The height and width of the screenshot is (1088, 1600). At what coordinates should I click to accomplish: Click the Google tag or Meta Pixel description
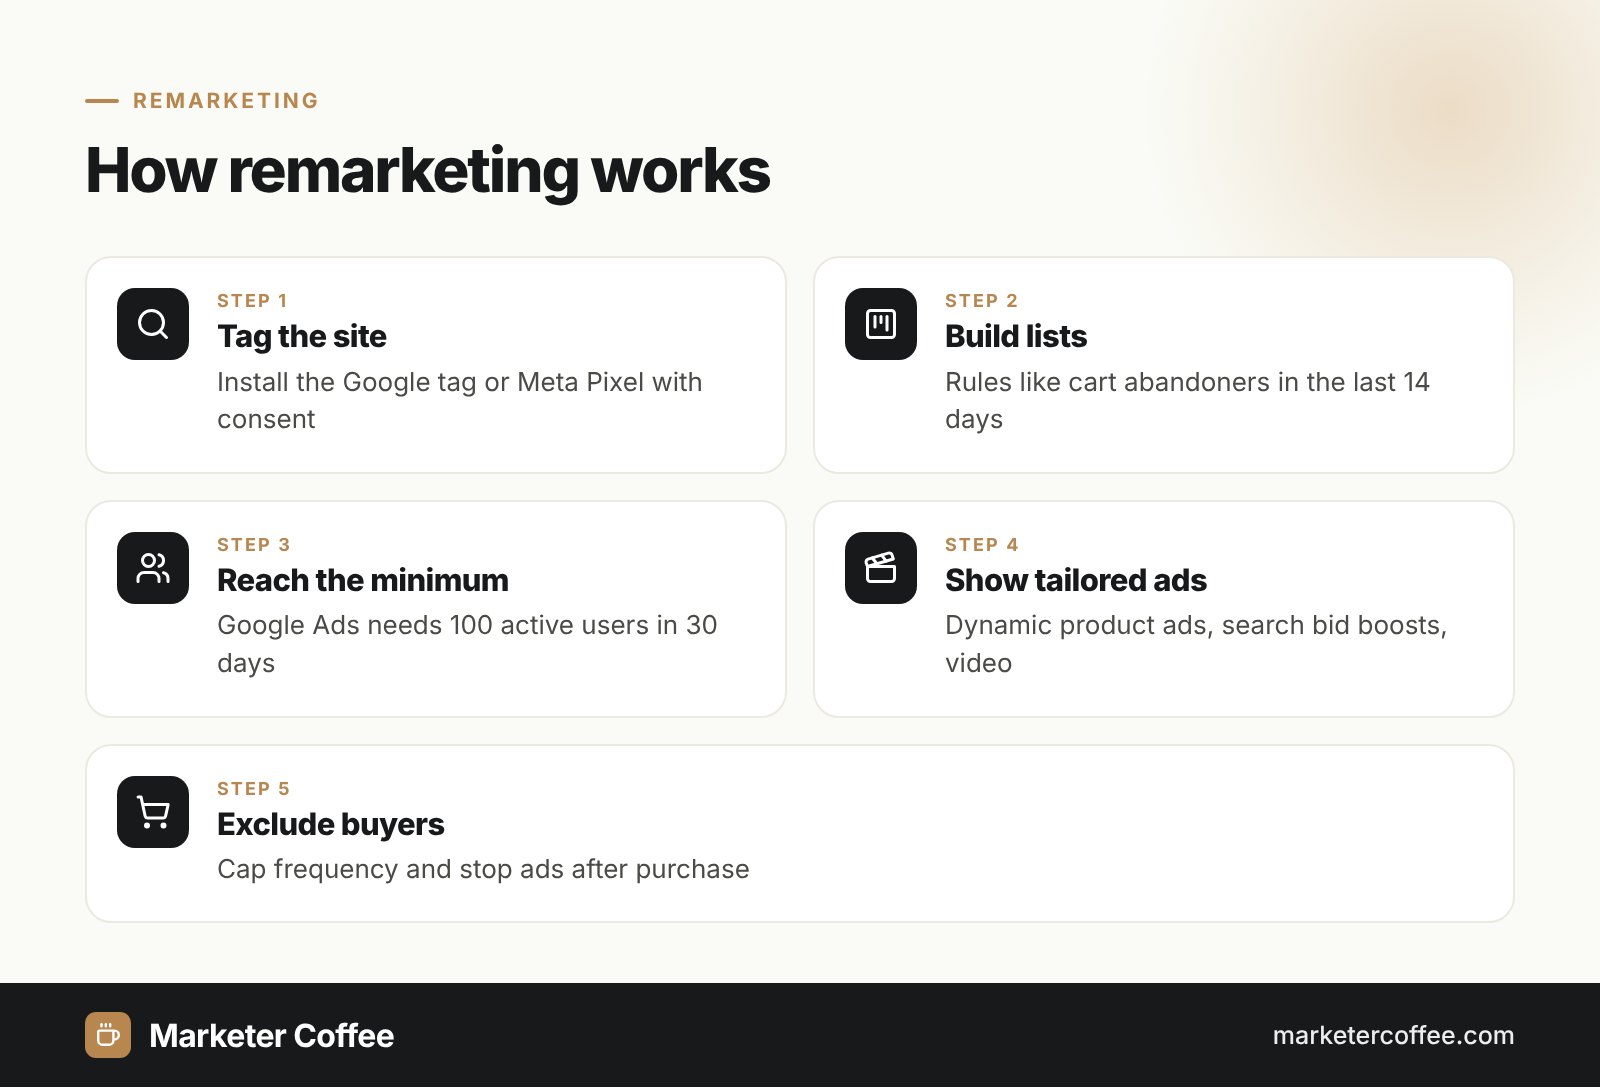tap(460, 400)
